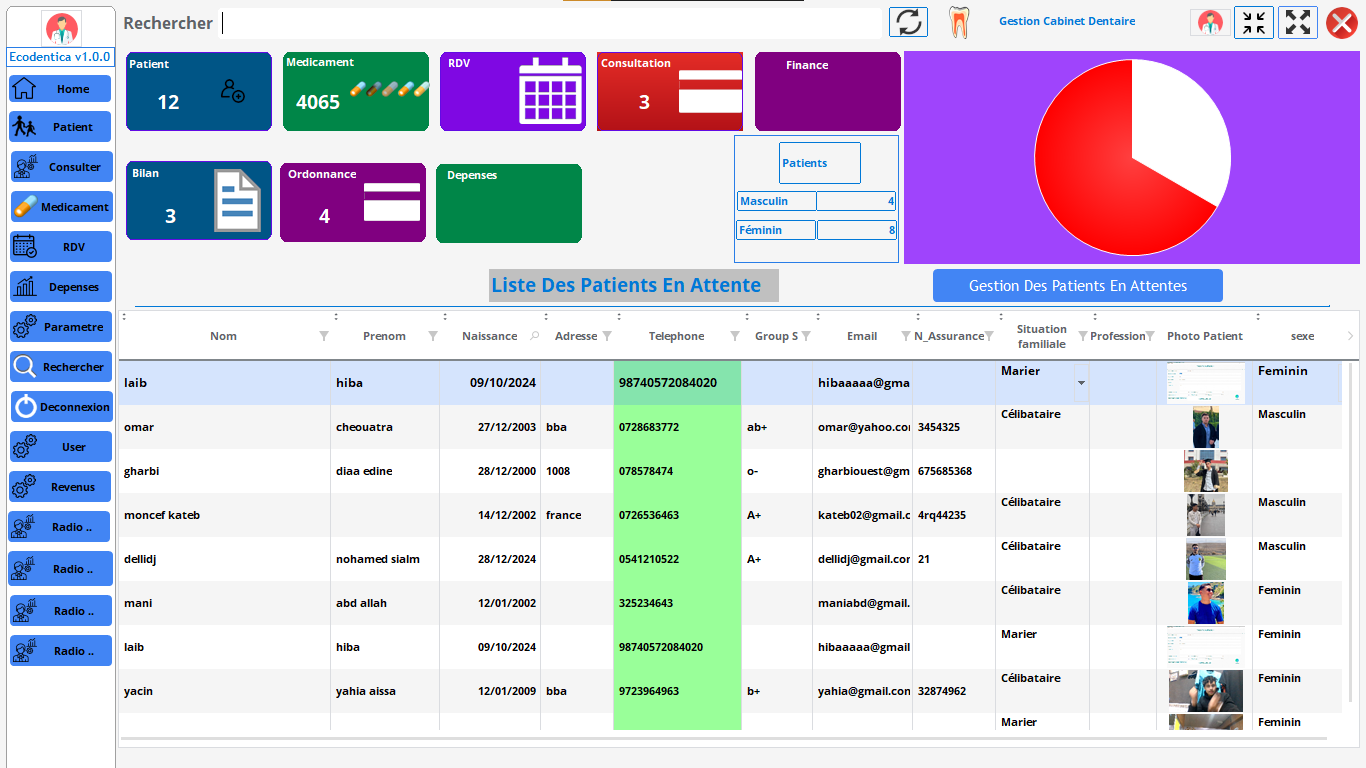Click the RDV calendar tile
Image resolution: width=1366 pixels, height=768 pixels.
512,91
